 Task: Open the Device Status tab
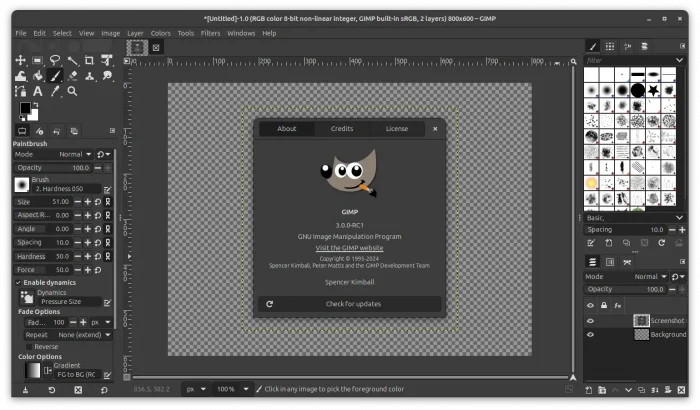39,131
